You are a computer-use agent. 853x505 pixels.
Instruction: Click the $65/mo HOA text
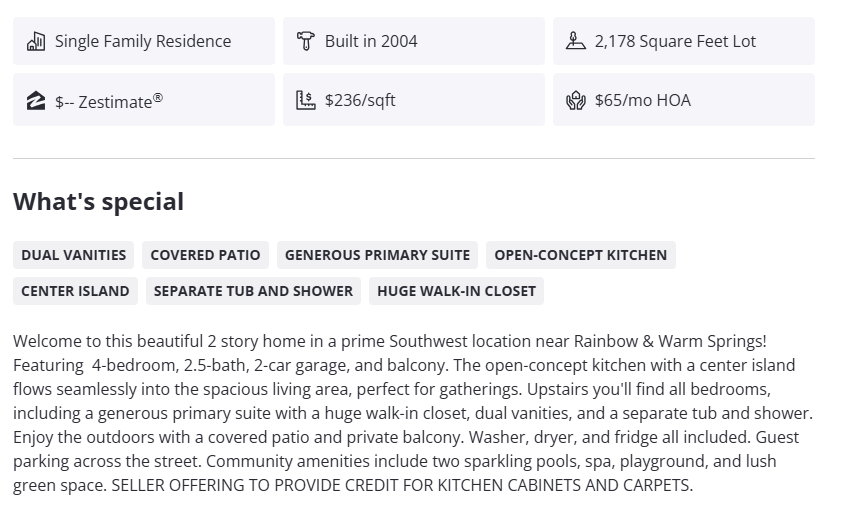(642, 100)
